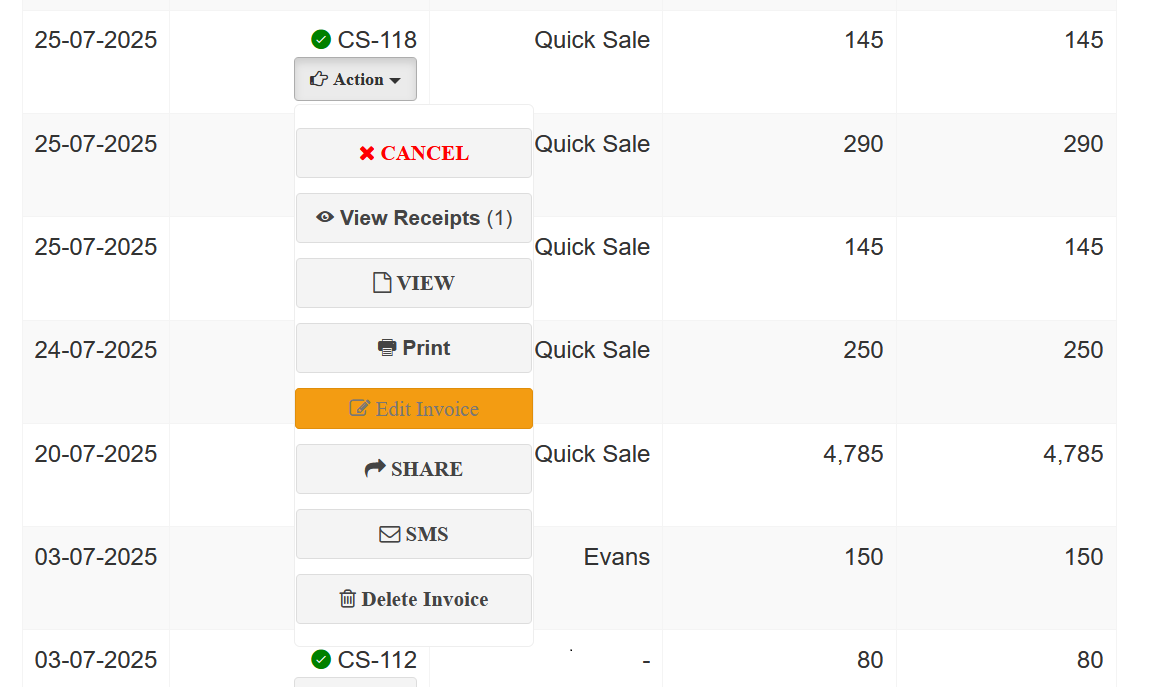1165x687 pixels.
Task: Click the CS-118 invoice number
Action: coord(377,40)
